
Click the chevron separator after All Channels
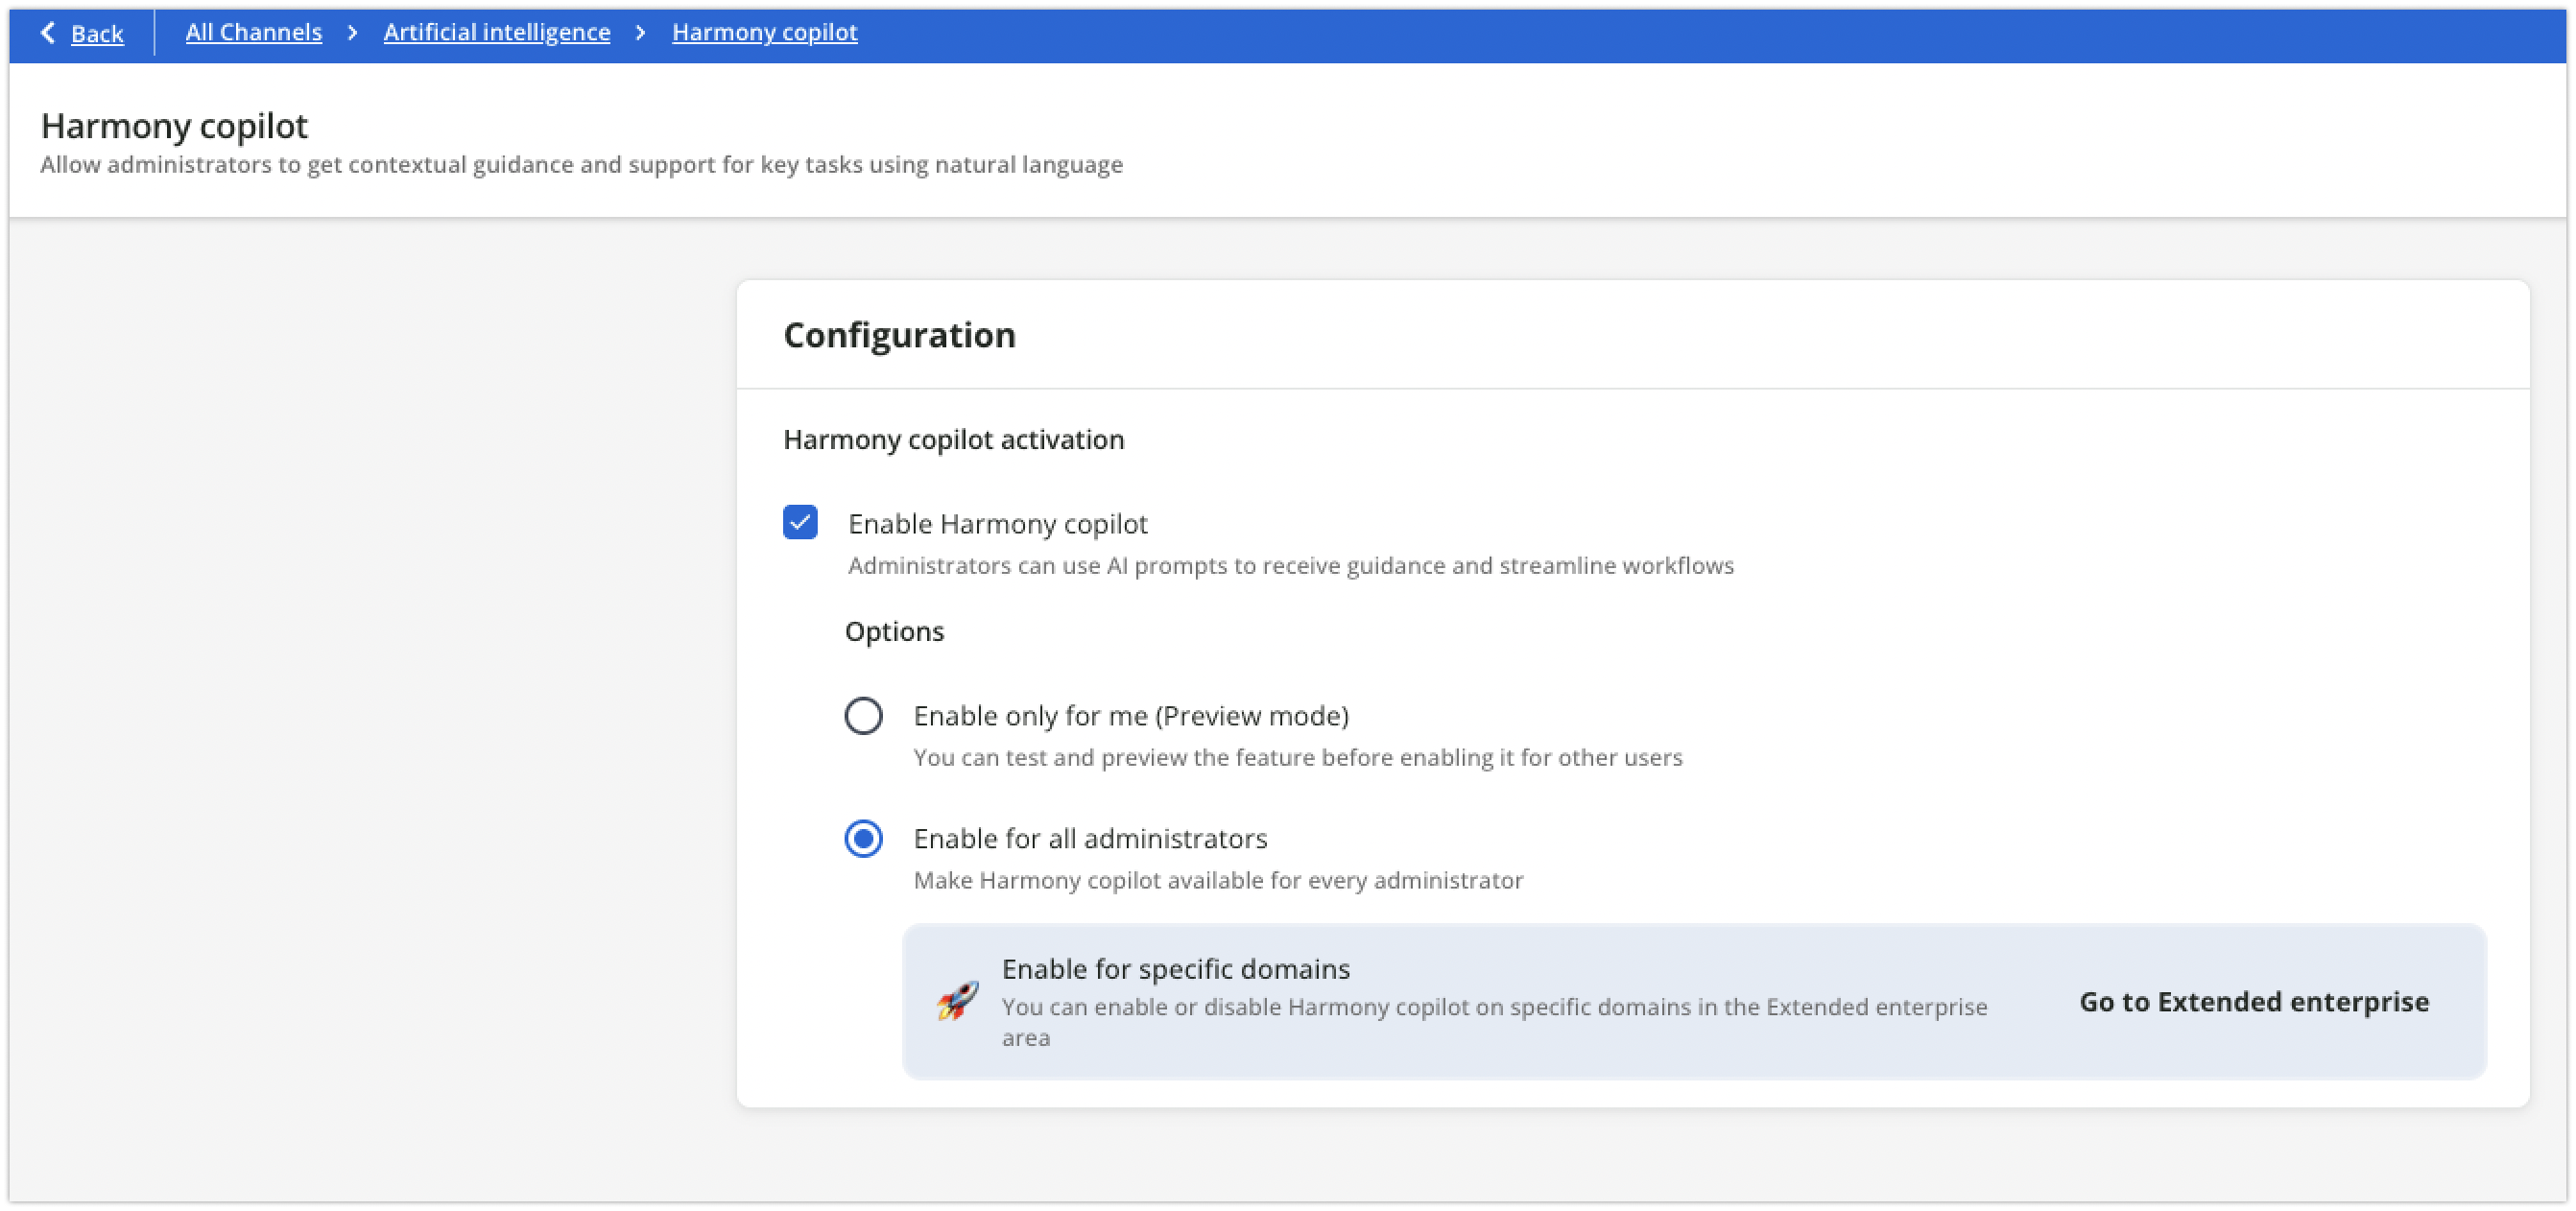(352, 33)
